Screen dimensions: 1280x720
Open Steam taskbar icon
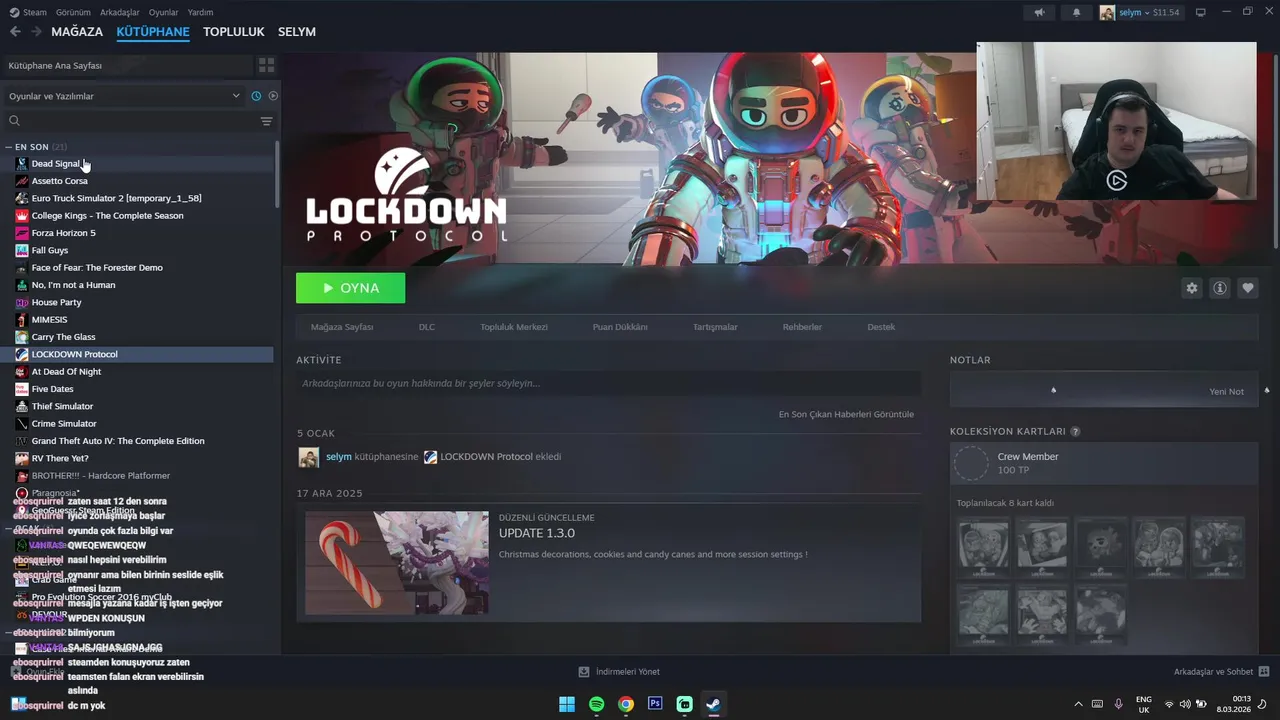pyautogui.click(x=713, y=704)
